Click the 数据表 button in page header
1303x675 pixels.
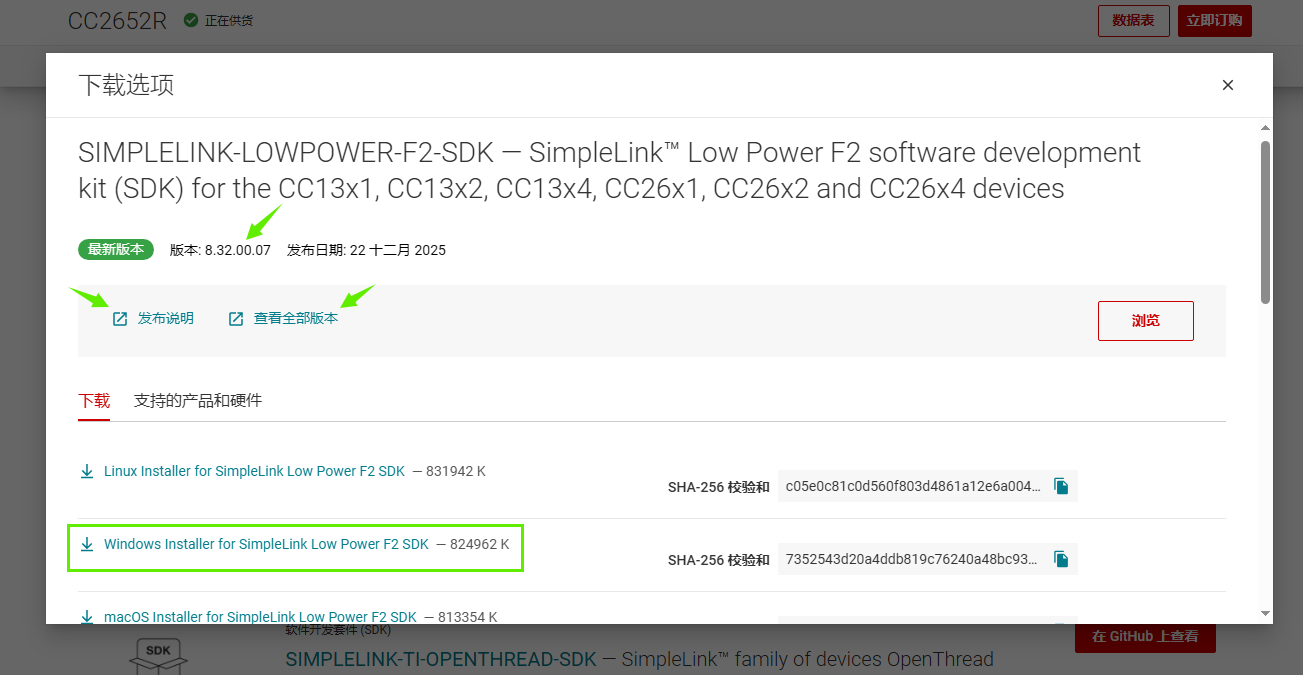[x=1134, y=20]
